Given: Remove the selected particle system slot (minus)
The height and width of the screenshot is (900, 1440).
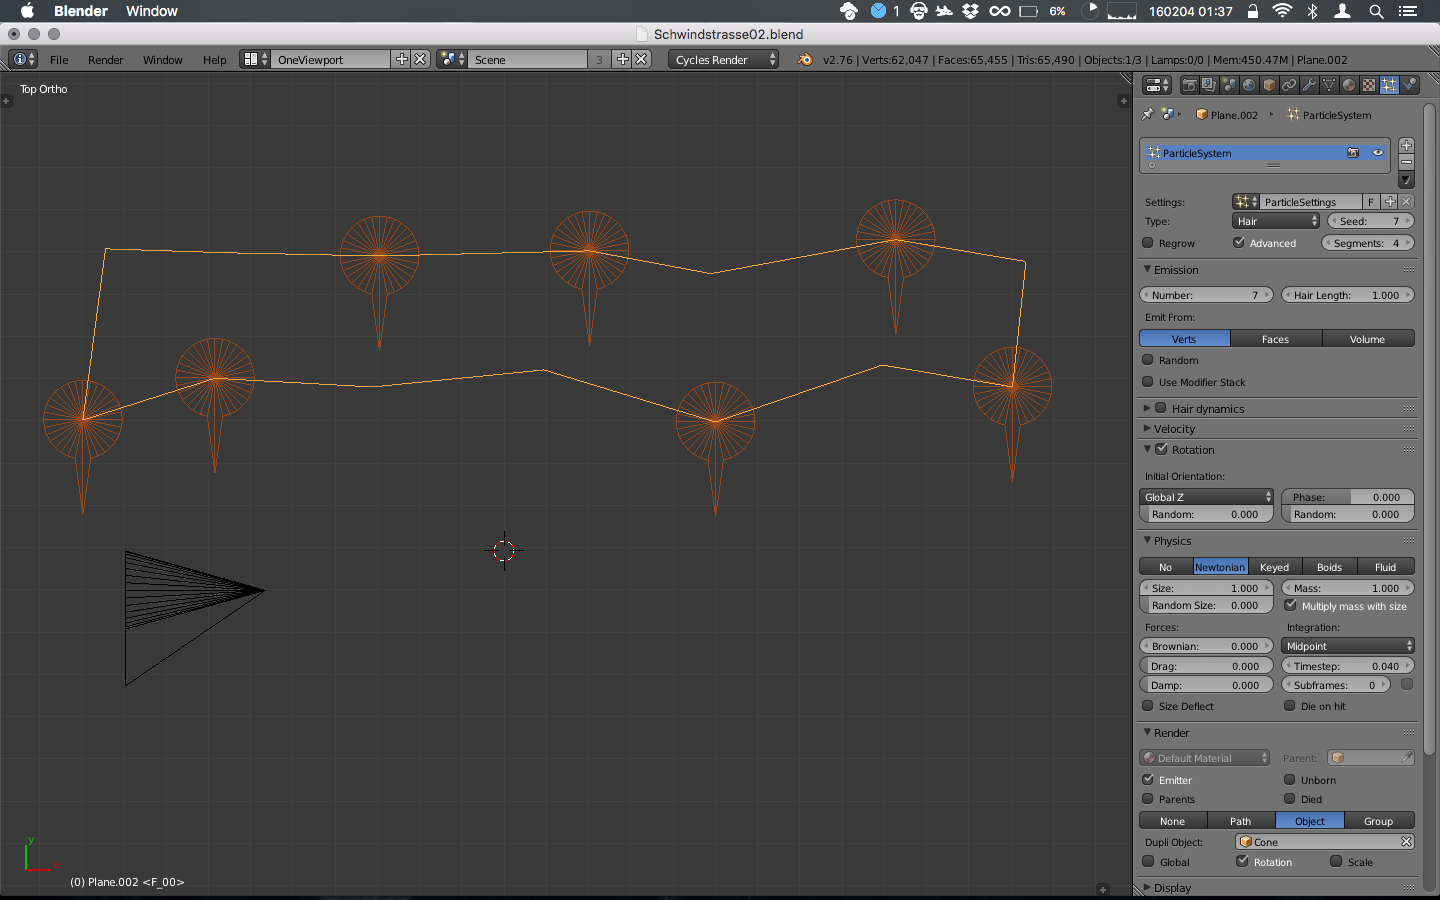Looking at the screenshot, I should 1406,162.
